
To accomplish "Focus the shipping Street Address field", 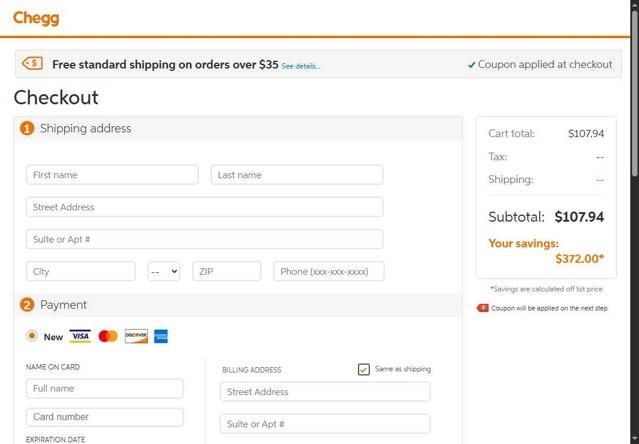I will [205, 207].
